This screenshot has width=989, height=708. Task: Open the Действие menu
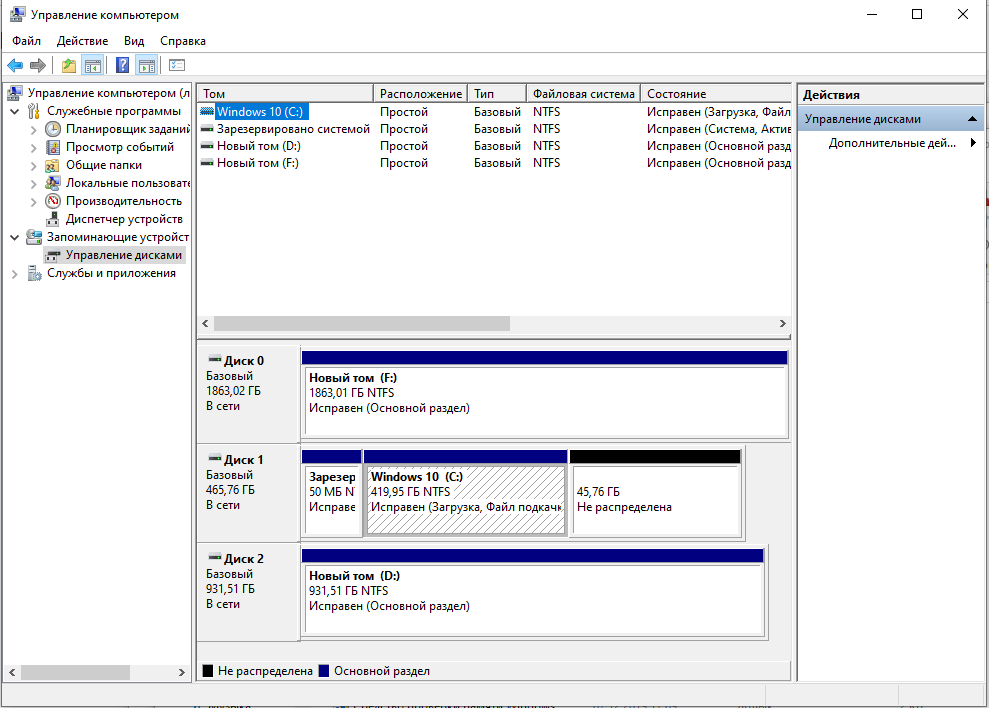point(82,41)
